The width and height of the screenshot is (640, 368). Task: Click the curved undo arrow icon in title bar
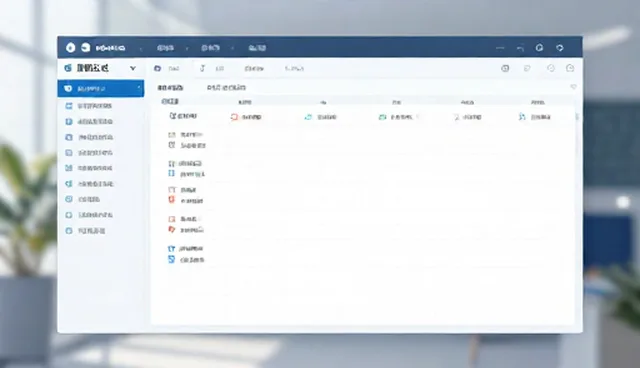(520, 48)
